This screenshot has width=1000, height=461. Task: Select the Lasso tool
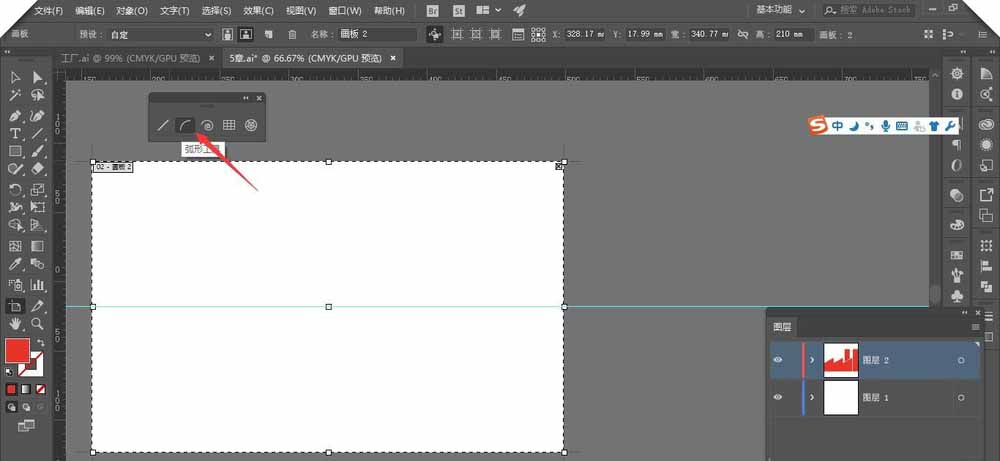point(38,96)
